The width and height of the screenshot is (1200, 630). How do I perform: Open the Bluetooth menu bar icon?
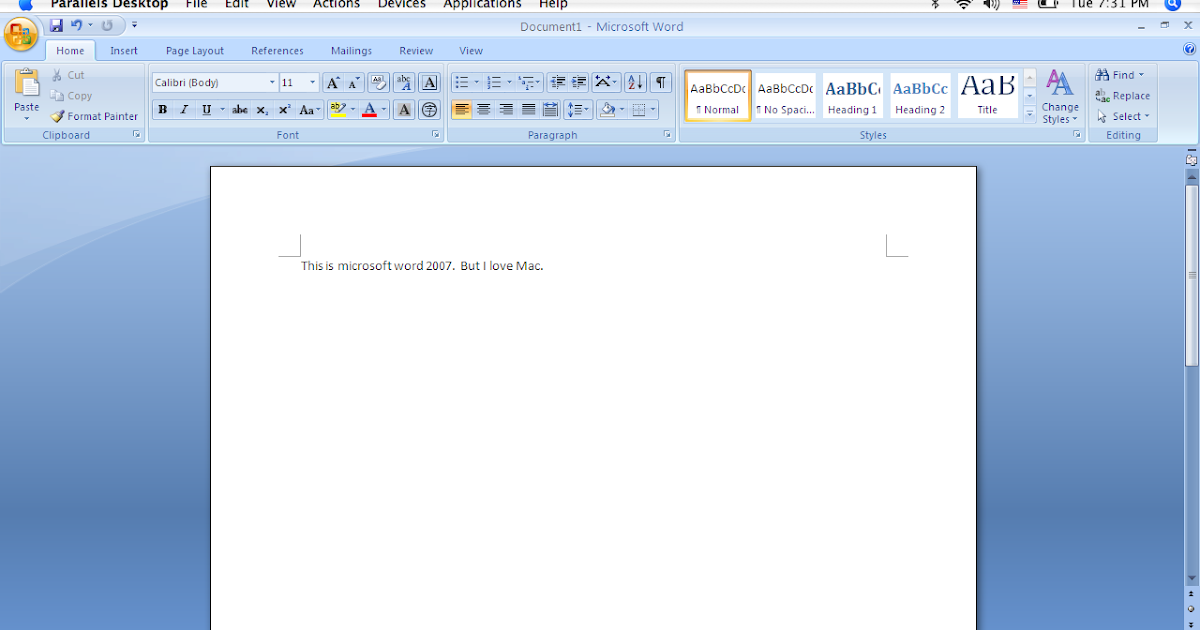point(936,4)
